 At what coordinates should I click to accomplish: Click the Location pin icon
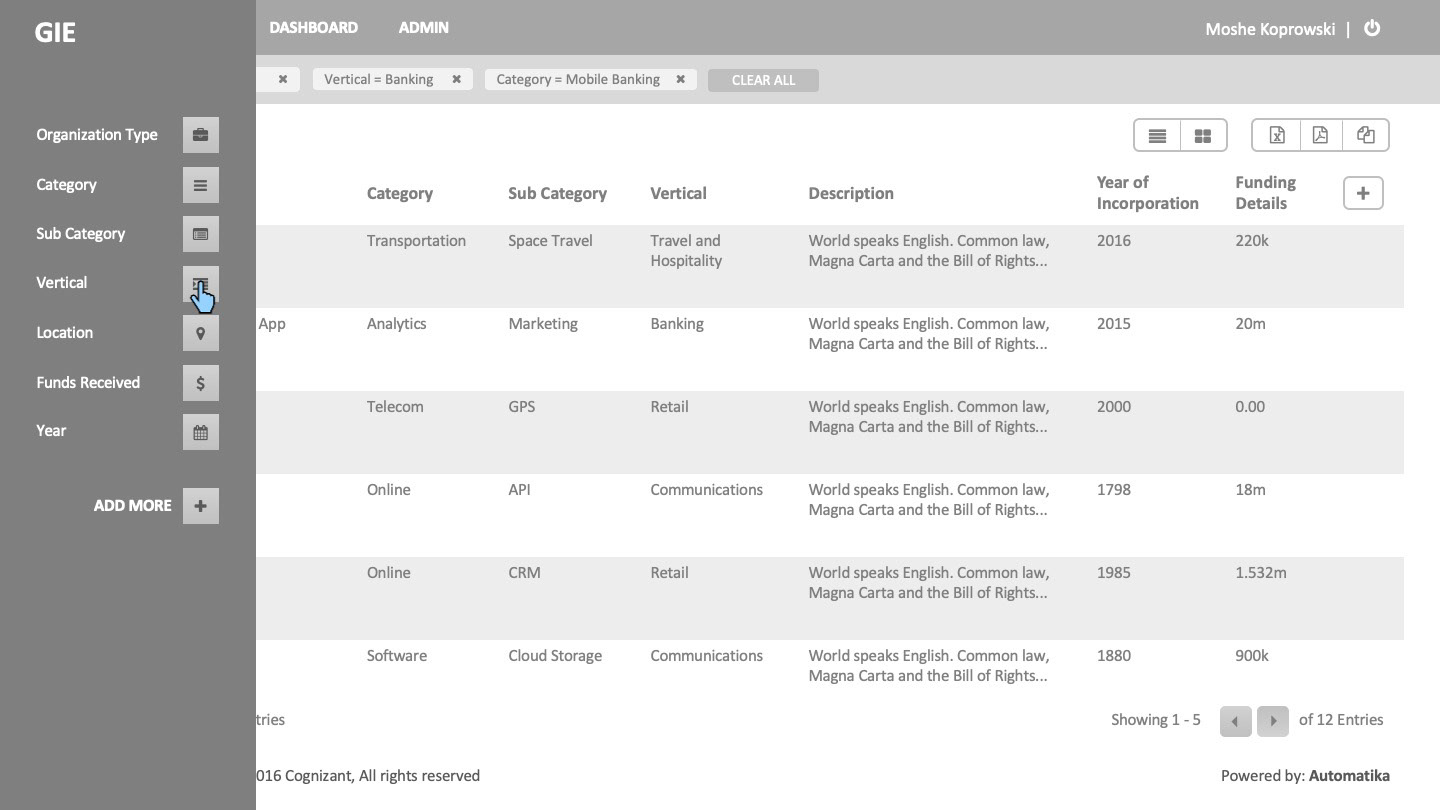coord(200,333)
